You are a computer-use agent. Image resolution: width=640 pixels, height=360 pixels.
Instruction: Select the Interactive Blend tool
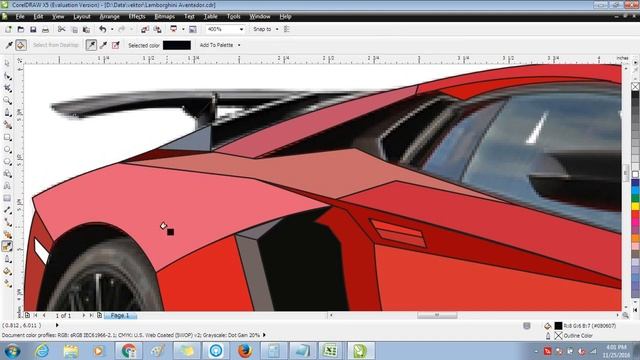(x=7, y=235)
